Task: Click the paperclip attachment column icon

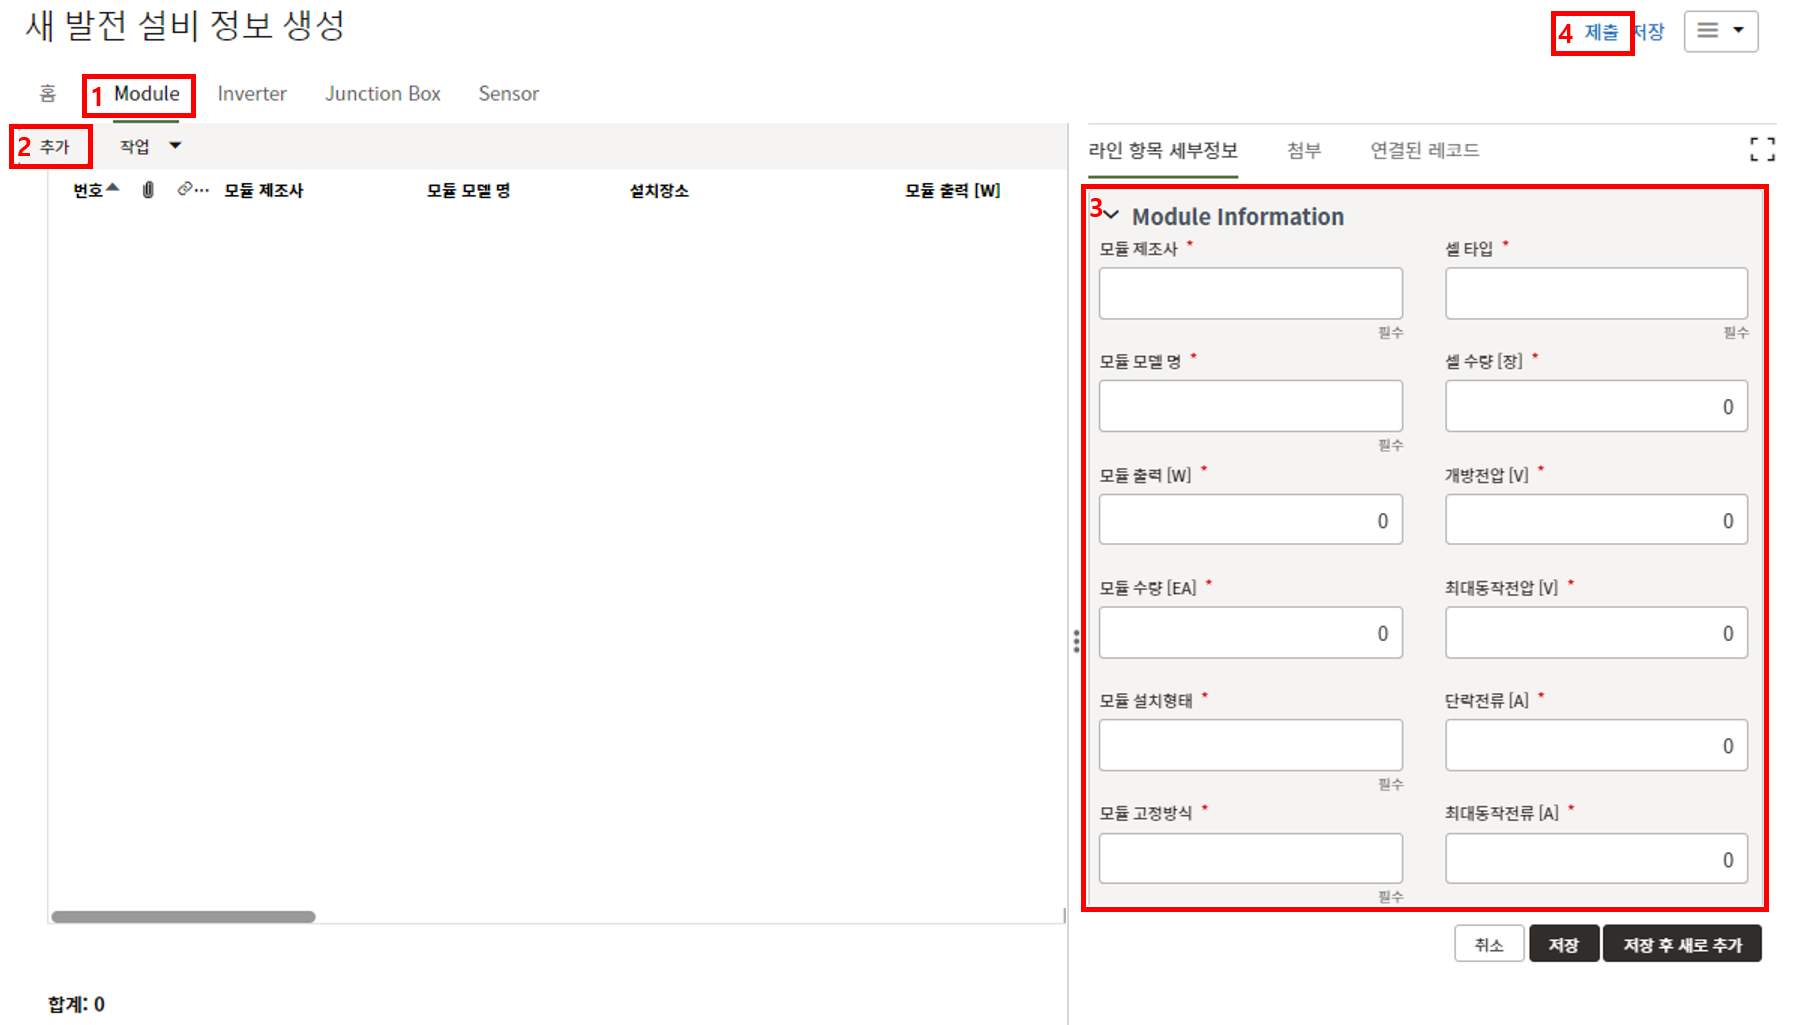Action: click(x=148, y=190)
